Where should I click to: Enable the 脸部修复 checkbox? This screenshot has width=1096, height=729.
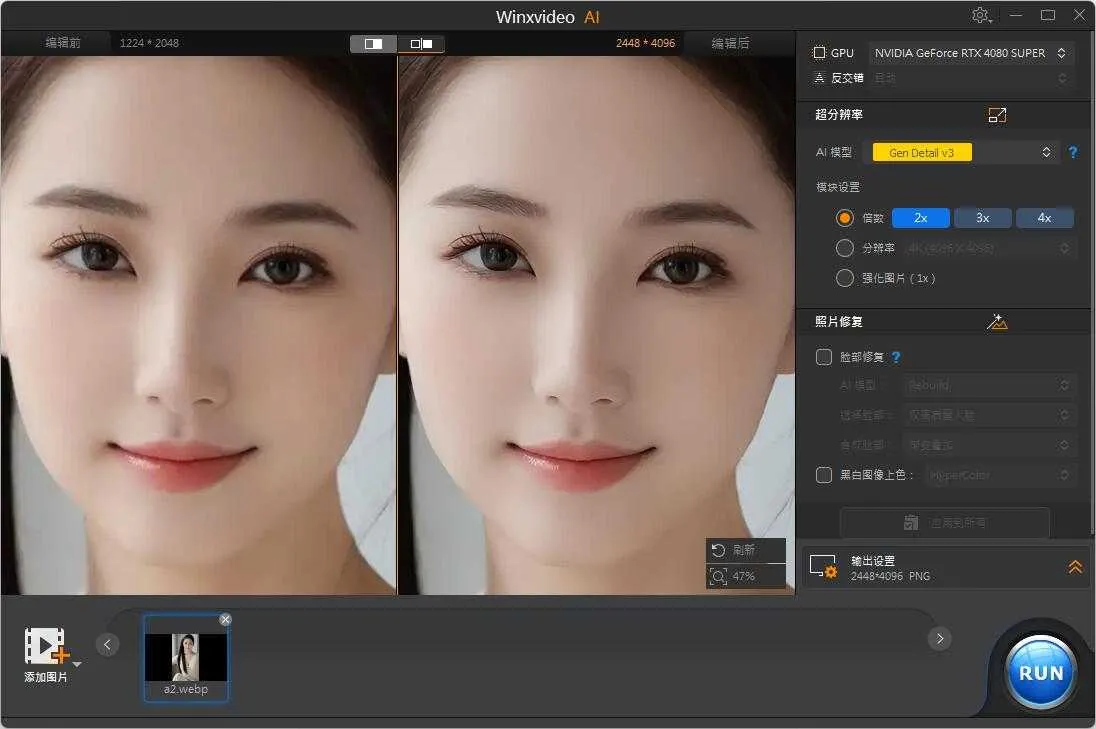click(x=823, y=357)
